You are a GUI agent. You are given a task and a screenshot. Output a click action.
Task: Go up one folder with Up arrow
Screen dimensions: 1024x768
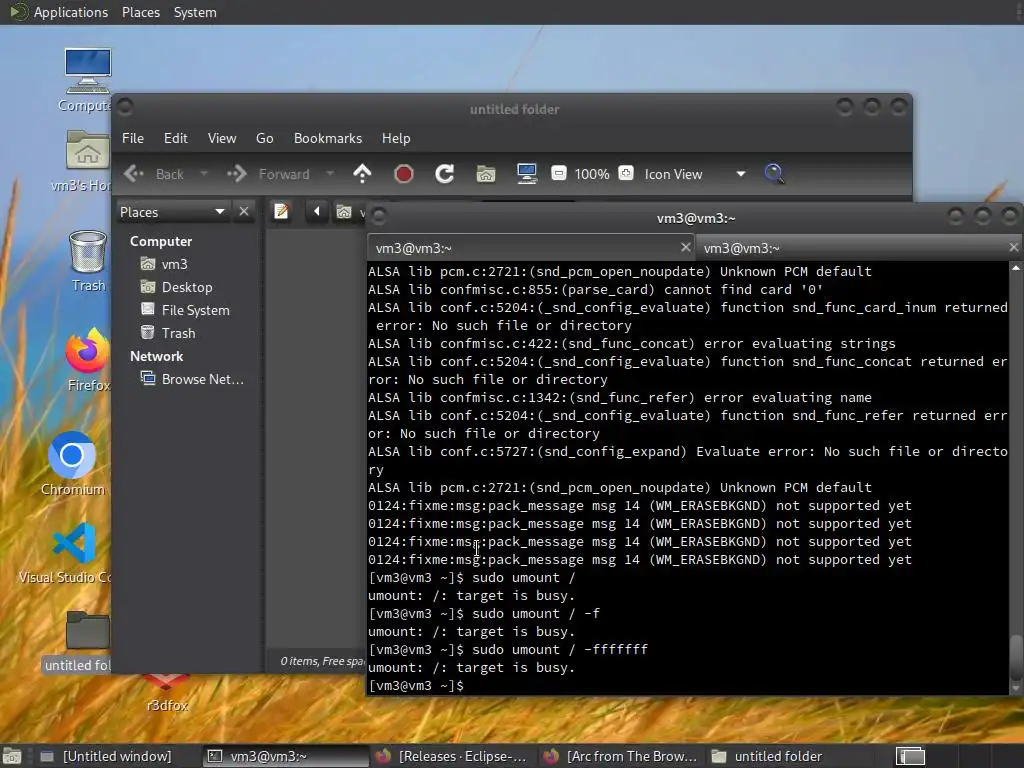[362, 174]
